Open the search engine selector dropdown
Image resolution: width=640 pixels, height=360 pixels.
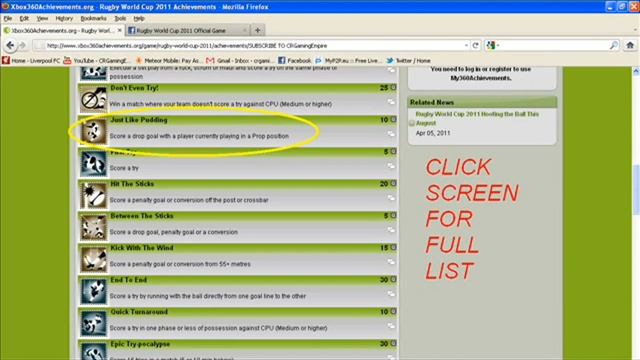click(493, 45)
